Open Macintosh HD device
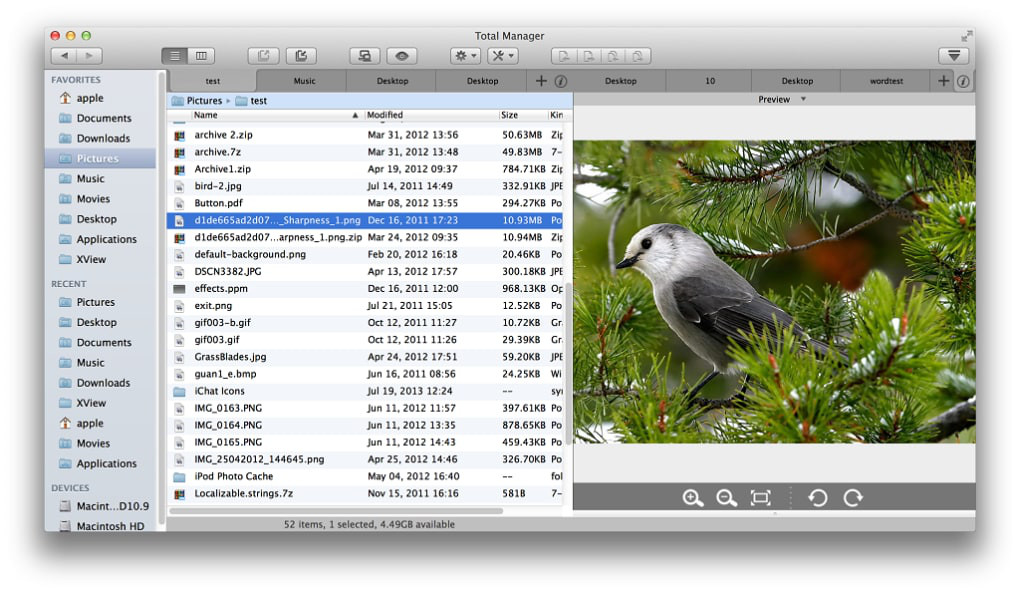1020x593 pixels. click(x=101, y=526)
